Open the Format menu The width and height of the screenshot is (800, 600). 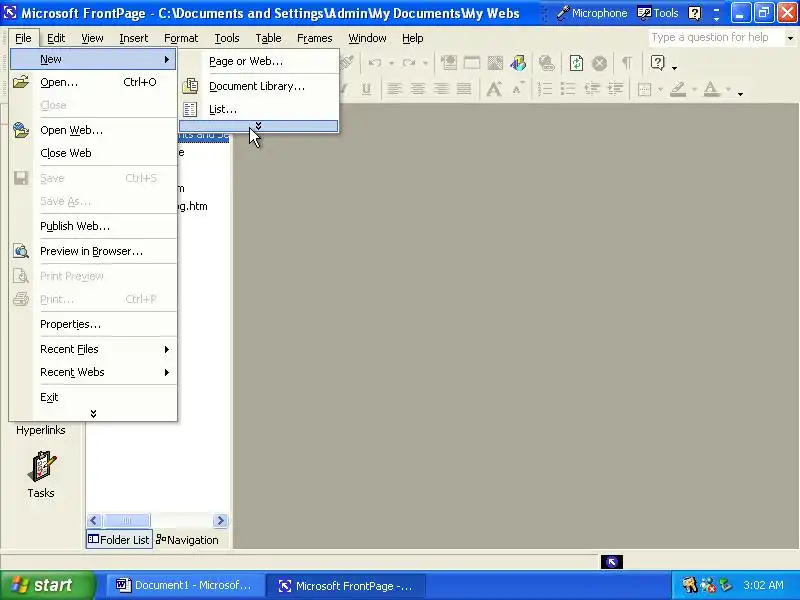coord(181,38)
